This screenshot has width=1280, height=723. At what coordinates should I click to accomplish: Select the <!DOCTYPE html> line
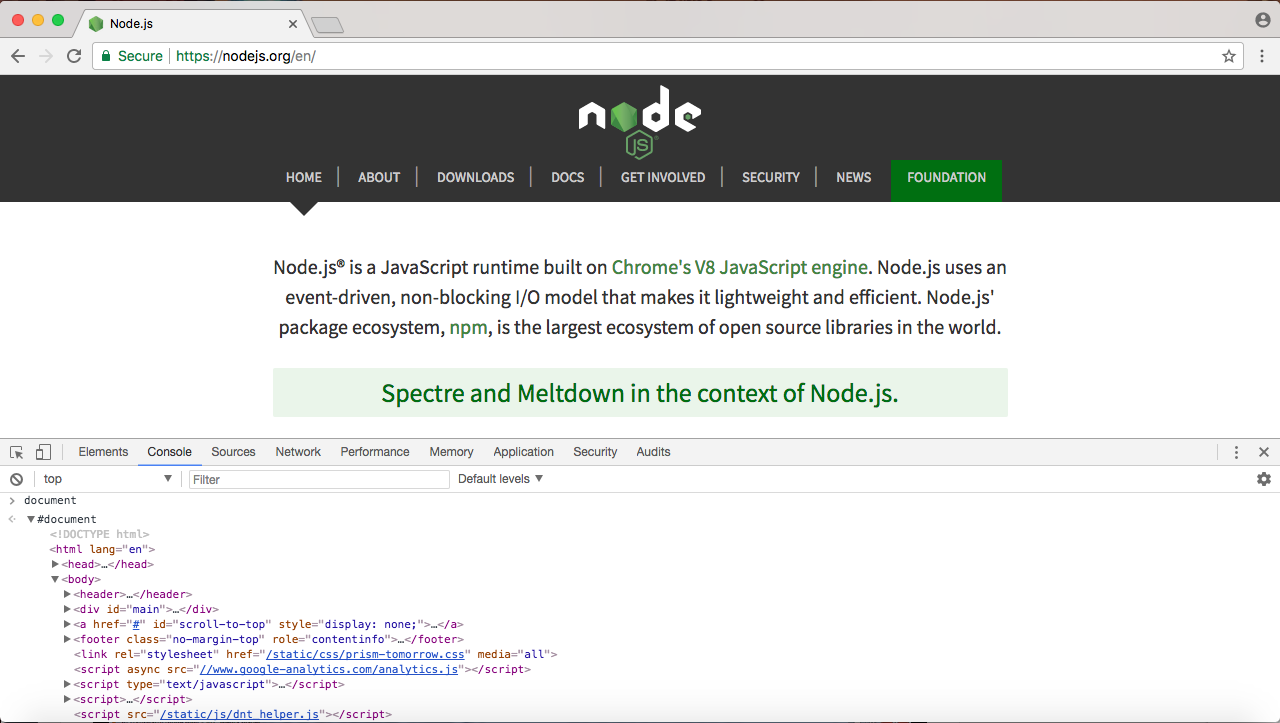(x=99, y=534)
